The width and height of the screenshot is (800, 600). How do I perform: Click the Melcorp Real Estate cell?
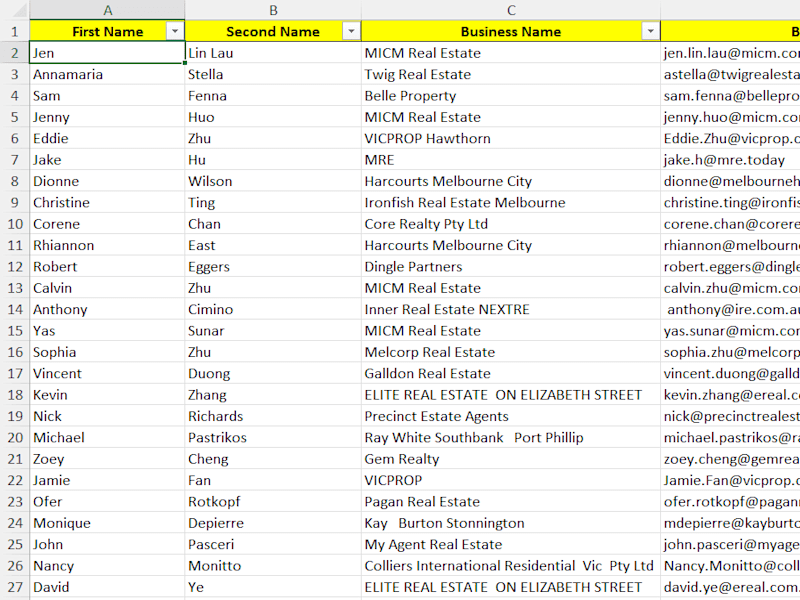coord(511,352)
